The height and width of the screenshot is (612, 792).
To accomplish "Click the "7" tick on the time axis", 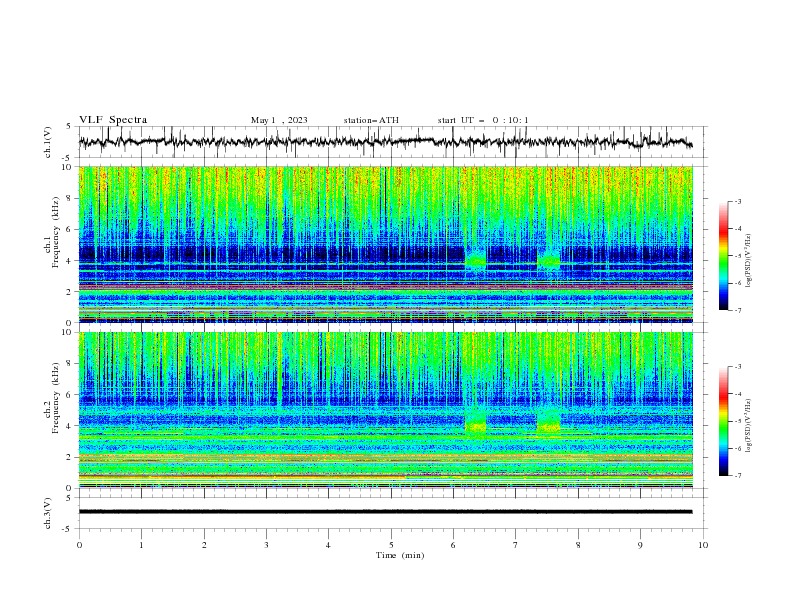I will pos(516,545).
